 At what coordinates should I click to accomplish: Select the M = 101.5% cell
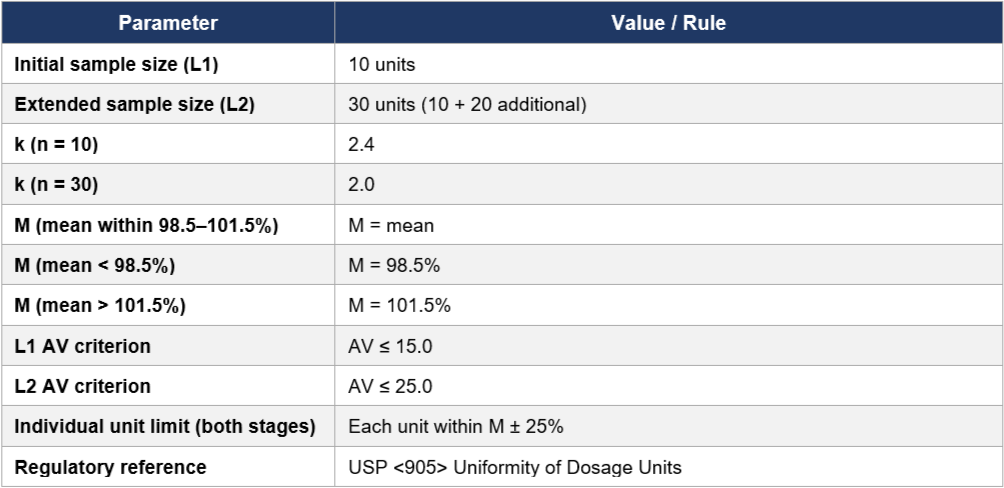(x=668, y=305)
